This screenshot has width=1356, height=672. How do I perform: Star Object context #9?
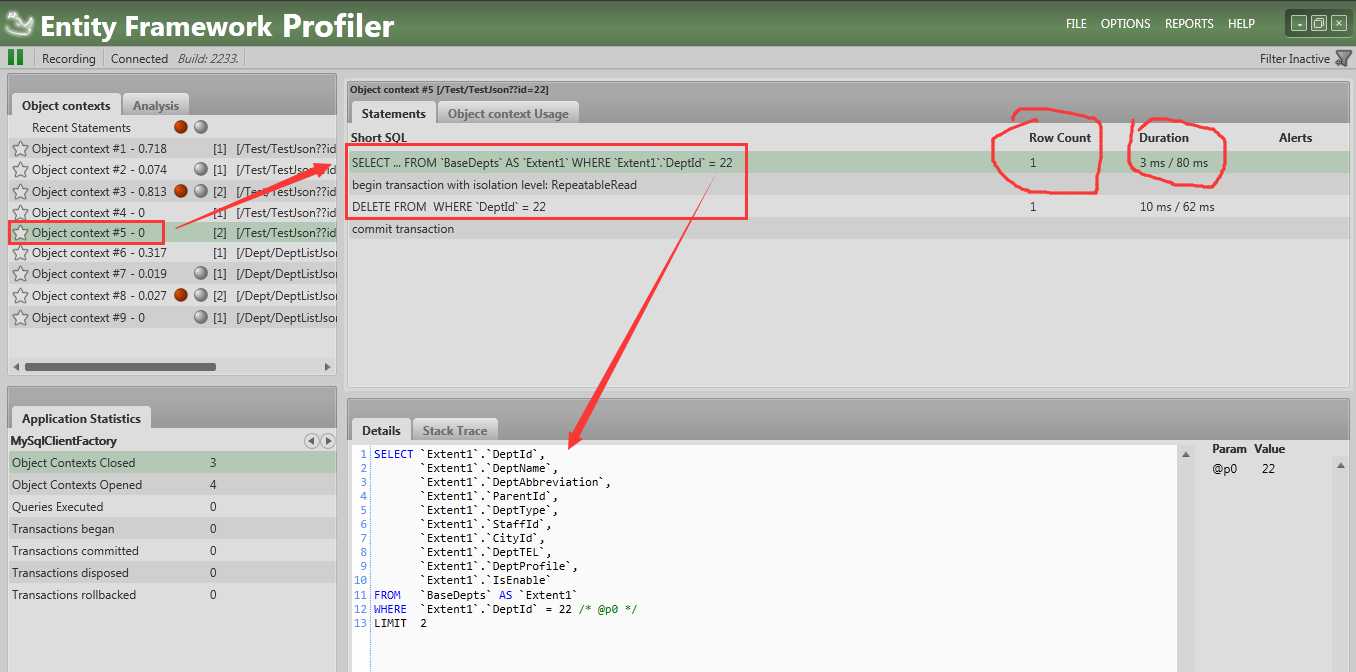tap(20, 318)
